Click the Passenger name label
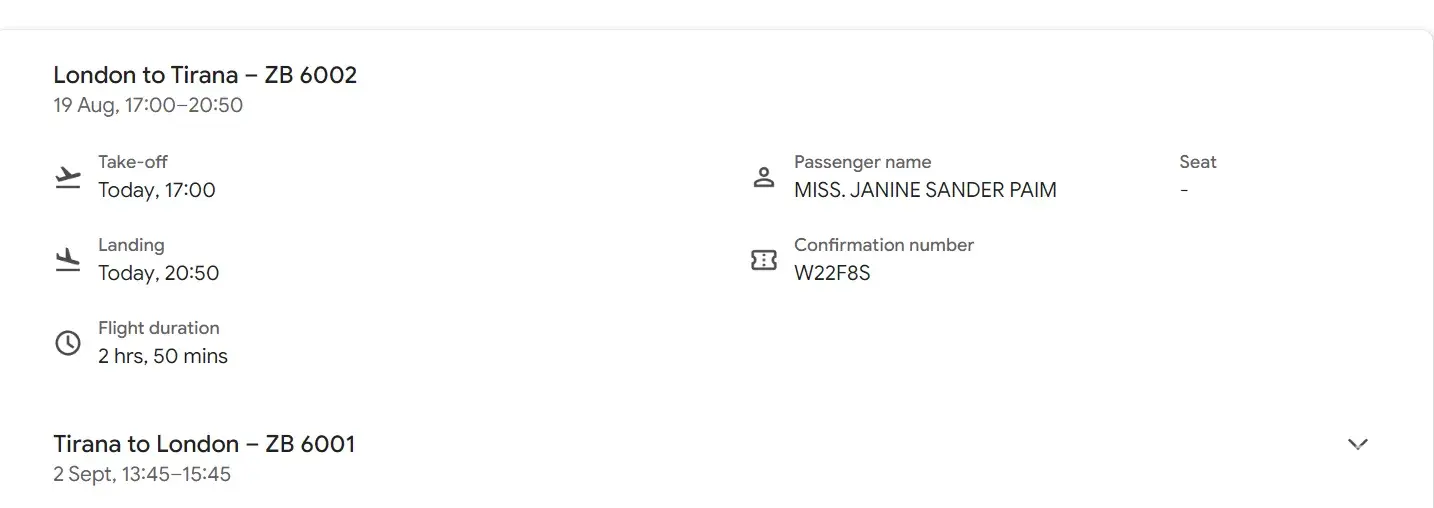Viewport: 1434px width, 508px height. coord(862,162)
